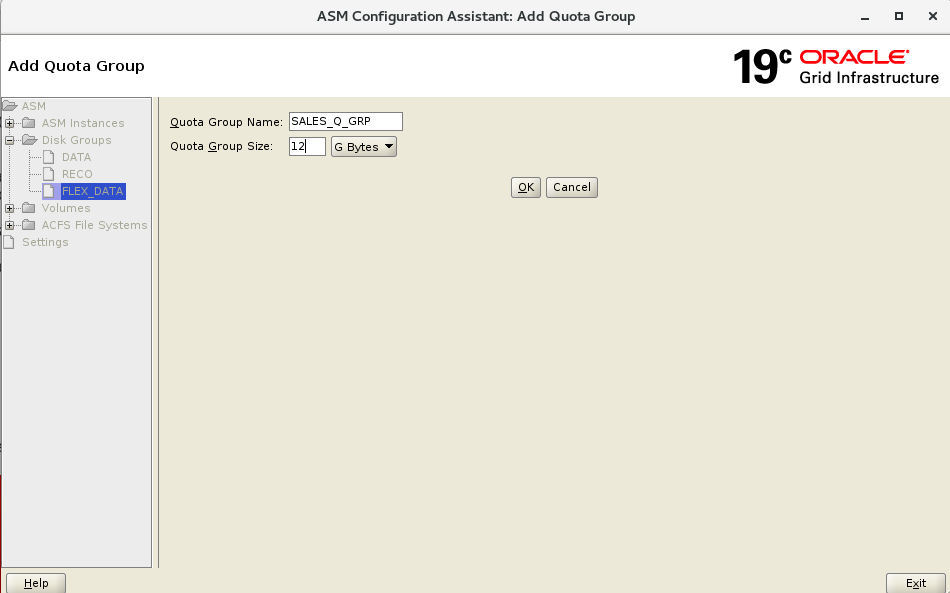Select the FLEX_DATA disk group
This screenshot has width=950, height=593.
click(93, 191)
